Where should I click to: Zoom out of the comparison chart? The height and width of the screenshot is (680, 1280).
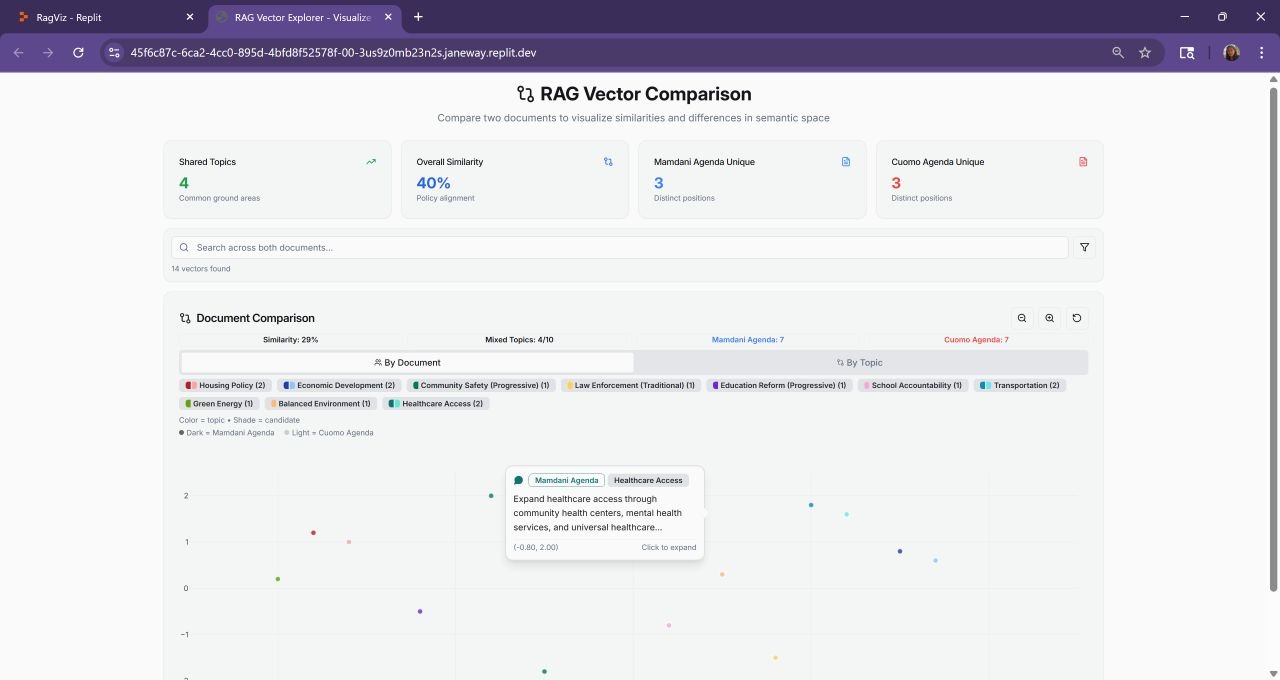1022,318
